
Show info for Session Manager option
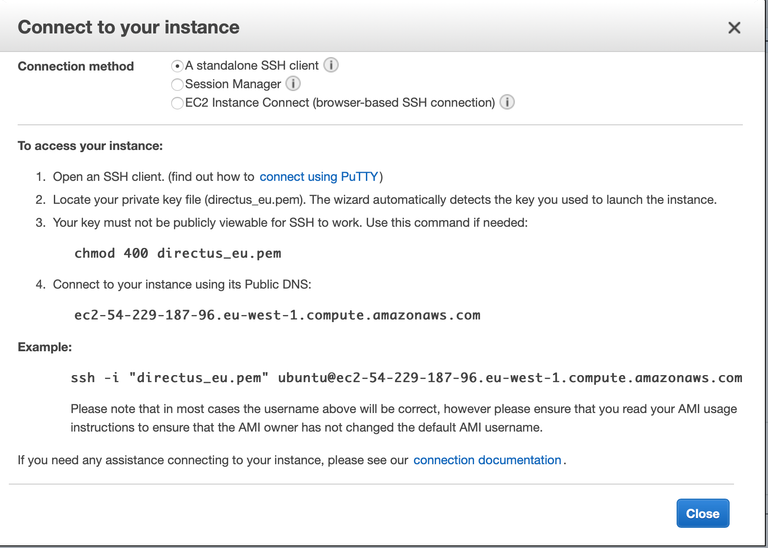(293, 84)
